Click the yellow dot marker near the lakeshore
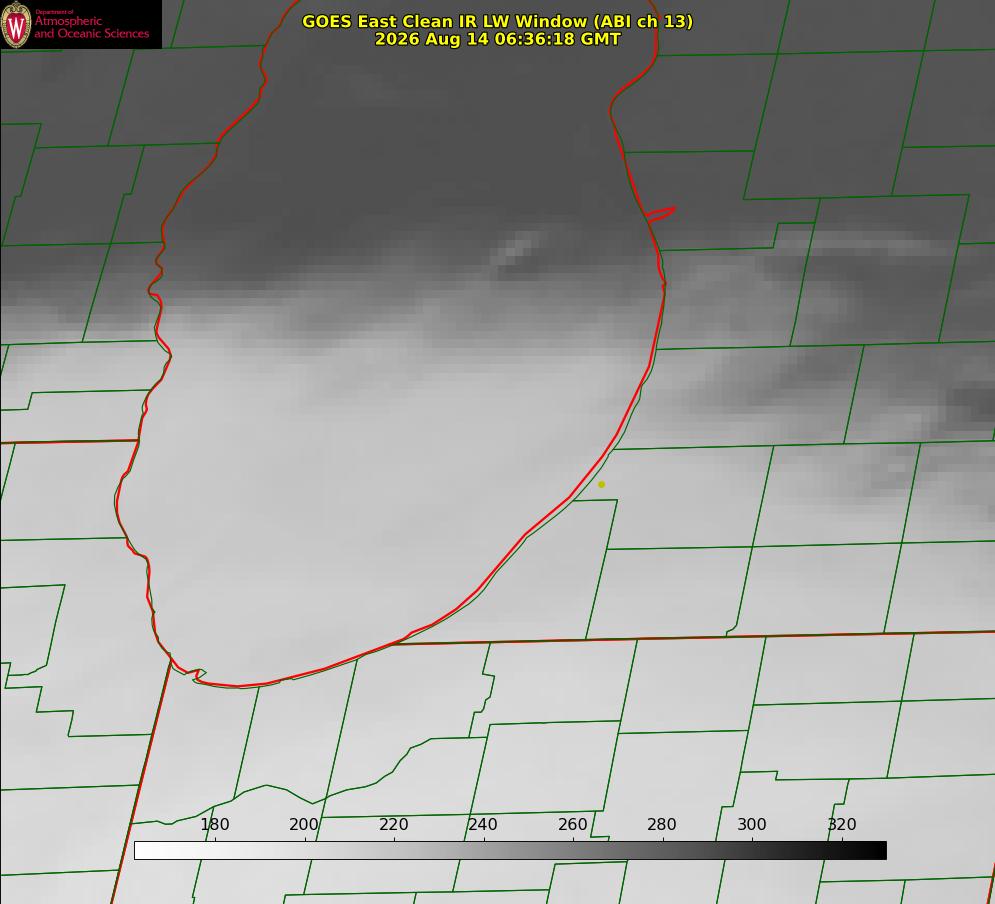The image size is (995, 904). (x=602, y=485)
